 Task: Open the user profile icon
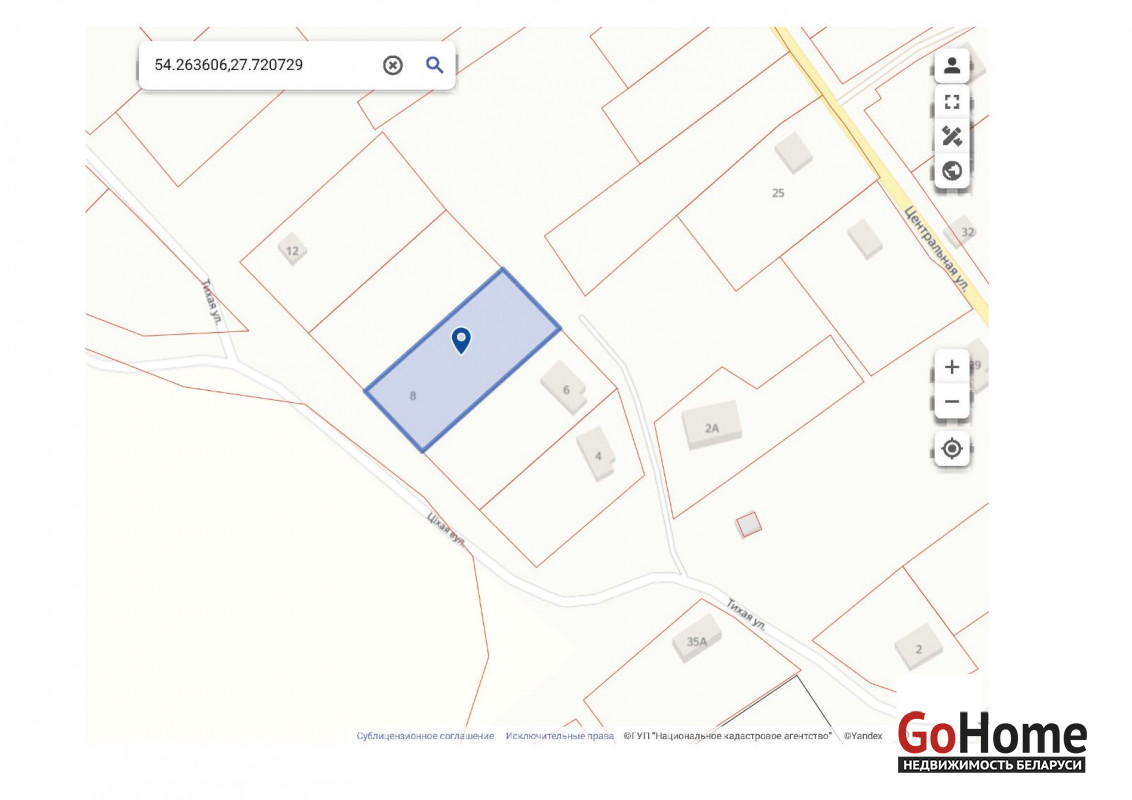(951, 66)
